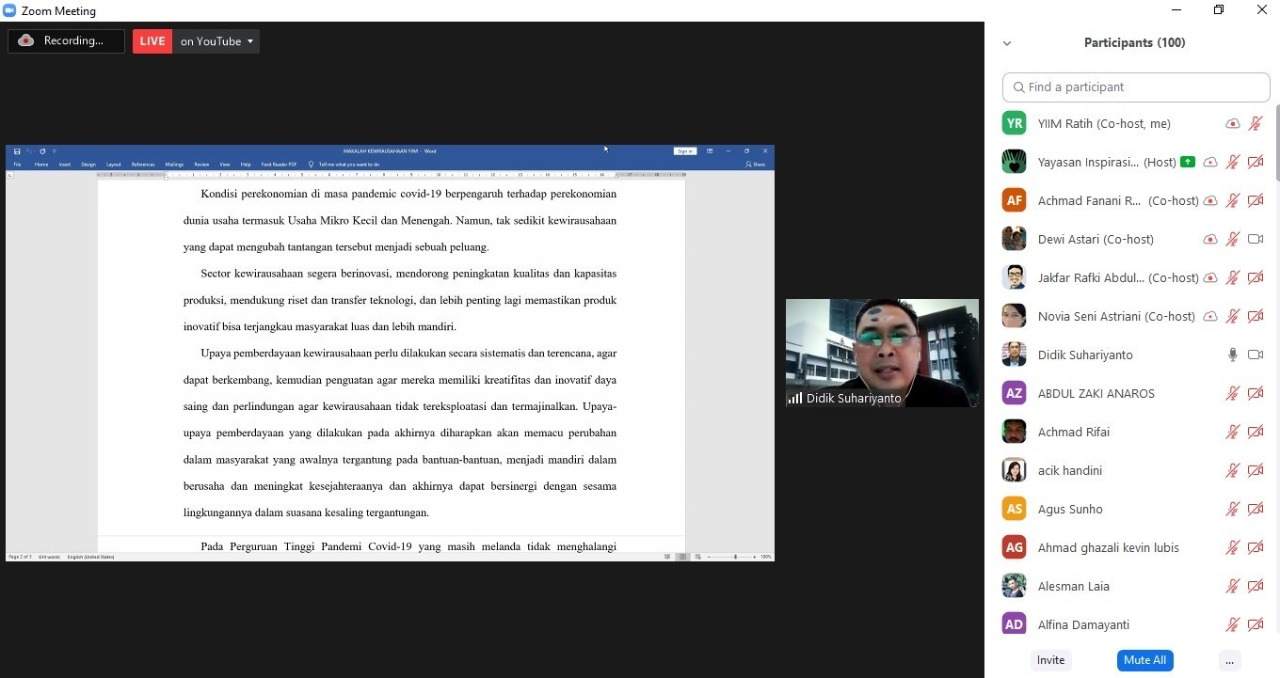Open the more options ellipsis button
This screenshot has width=1280, height=678.
click(1230, 660)
